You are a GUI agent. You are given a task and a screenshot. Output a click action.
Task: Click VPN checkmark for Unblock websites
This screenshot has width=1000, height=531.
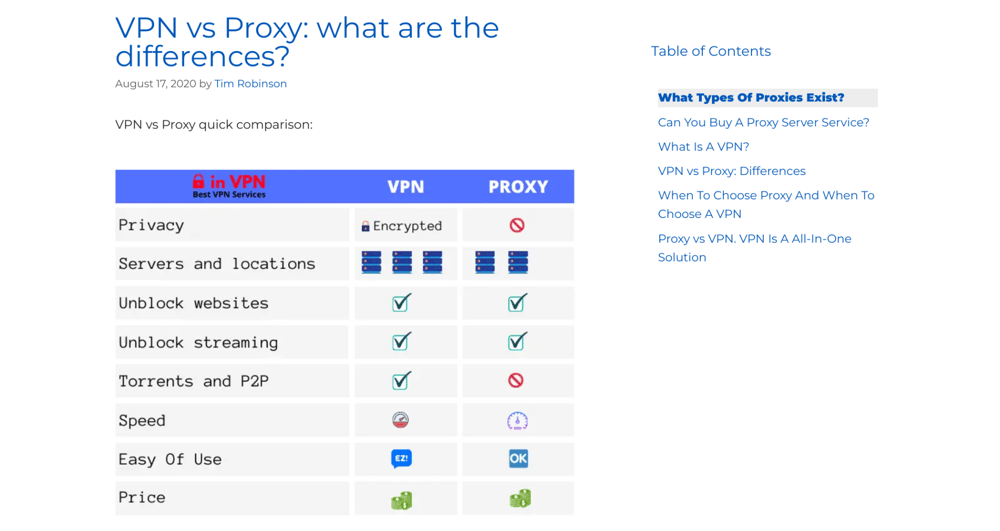tap(402, 303)
